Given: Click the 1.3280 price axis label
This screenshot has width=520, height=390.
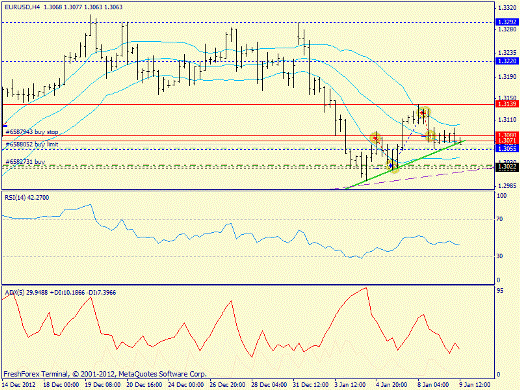Looking at the screenshot, I should click(507, 29).
